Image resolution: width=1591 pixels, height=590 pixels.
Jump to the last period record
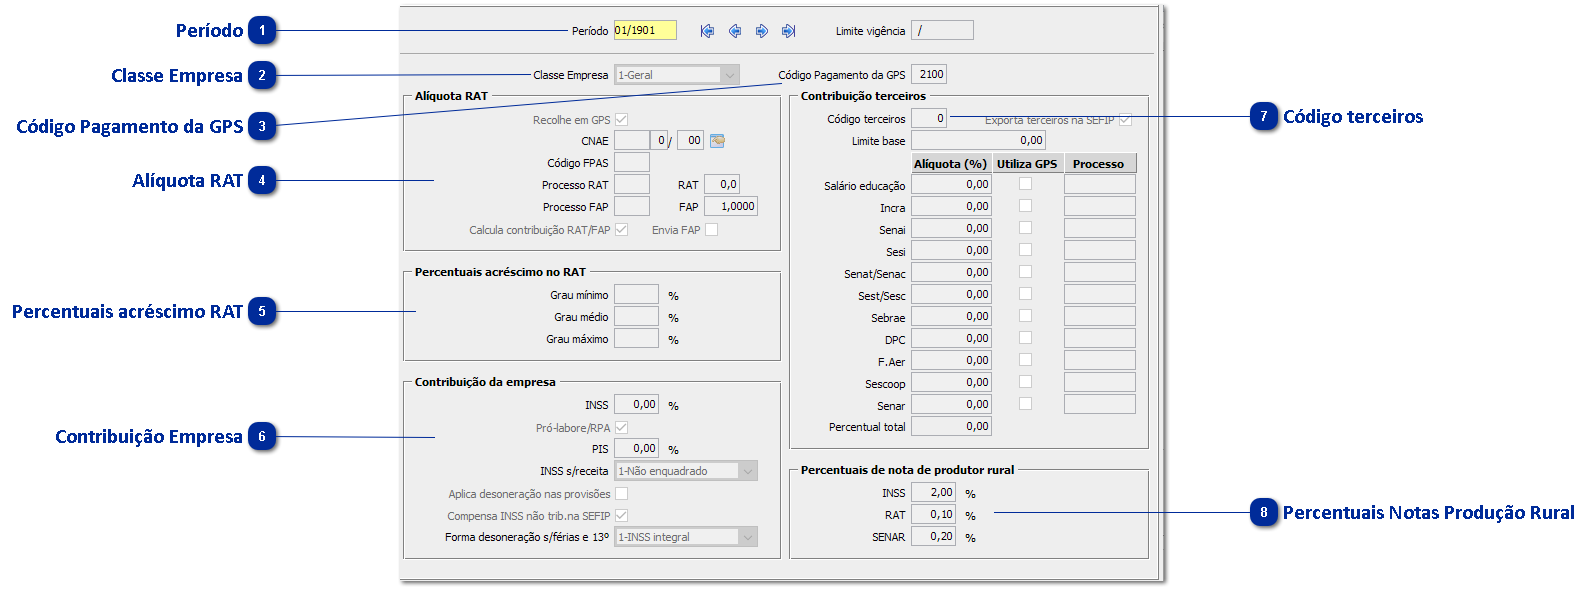(789, 31)
